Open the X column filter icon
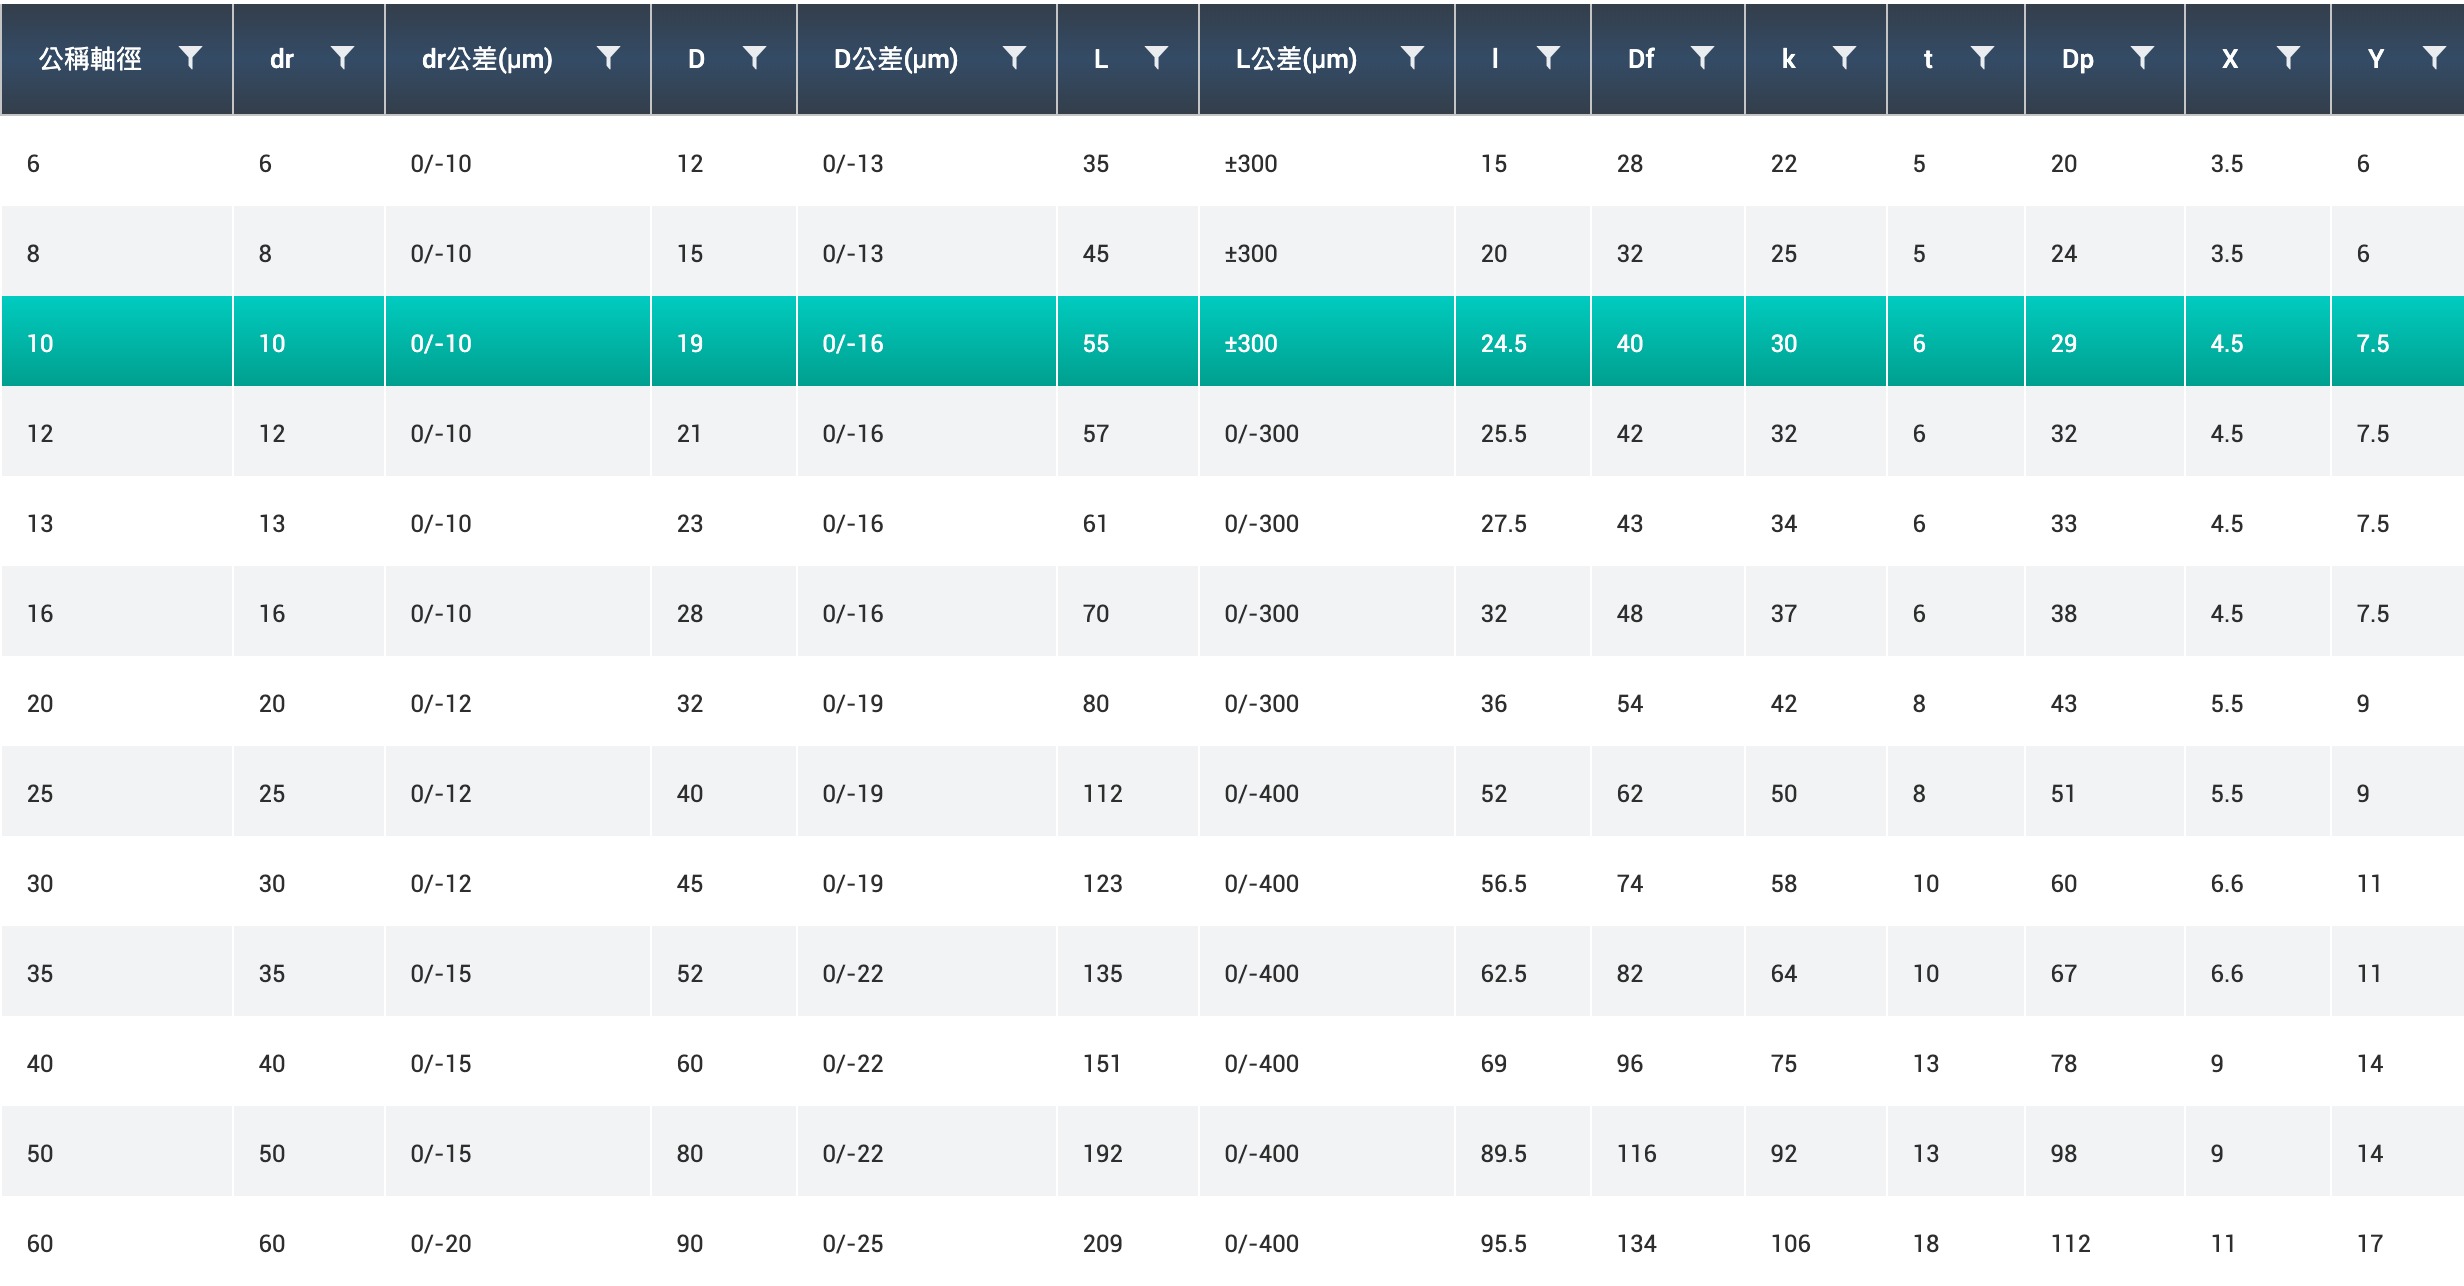This screenshot has width=2464, height=1286. [x=2288, y=58]
